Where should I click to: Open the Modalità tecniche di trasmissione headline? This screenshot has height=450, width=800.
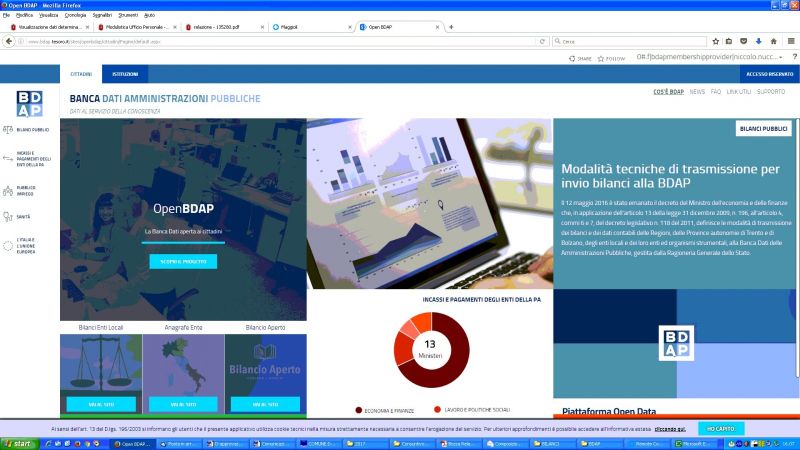670,176
